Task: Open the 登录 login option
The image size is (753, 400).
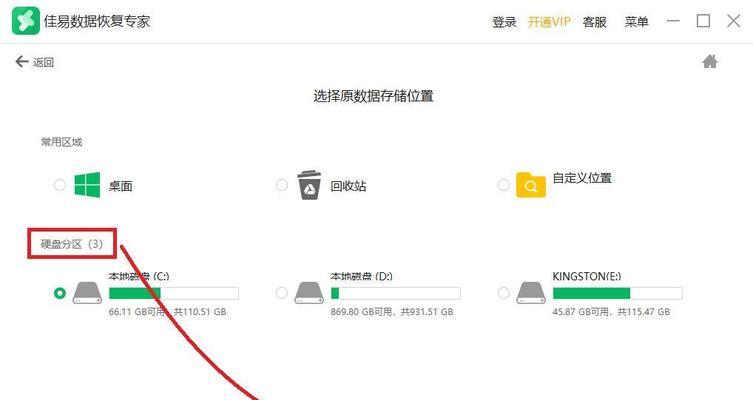Action: coord(504,22)
